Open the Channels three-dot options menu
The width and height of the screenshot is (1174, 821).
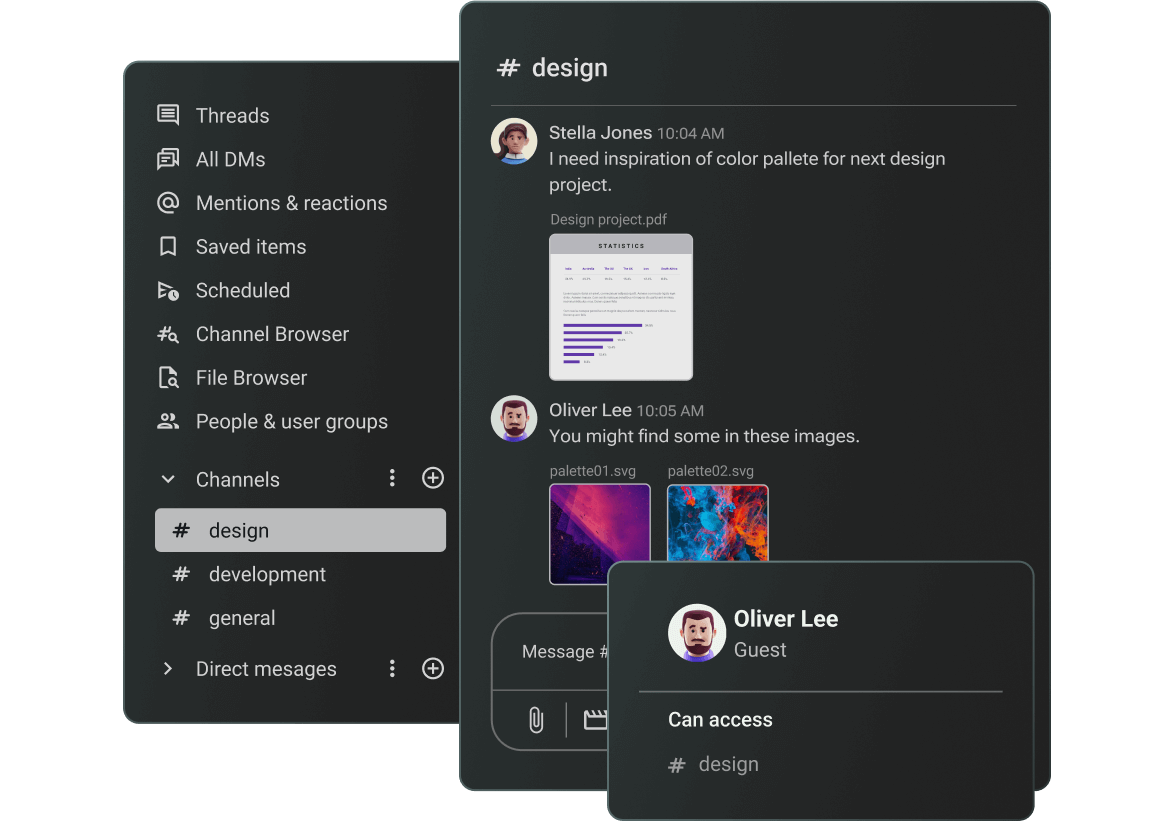[x=392, y=478]
